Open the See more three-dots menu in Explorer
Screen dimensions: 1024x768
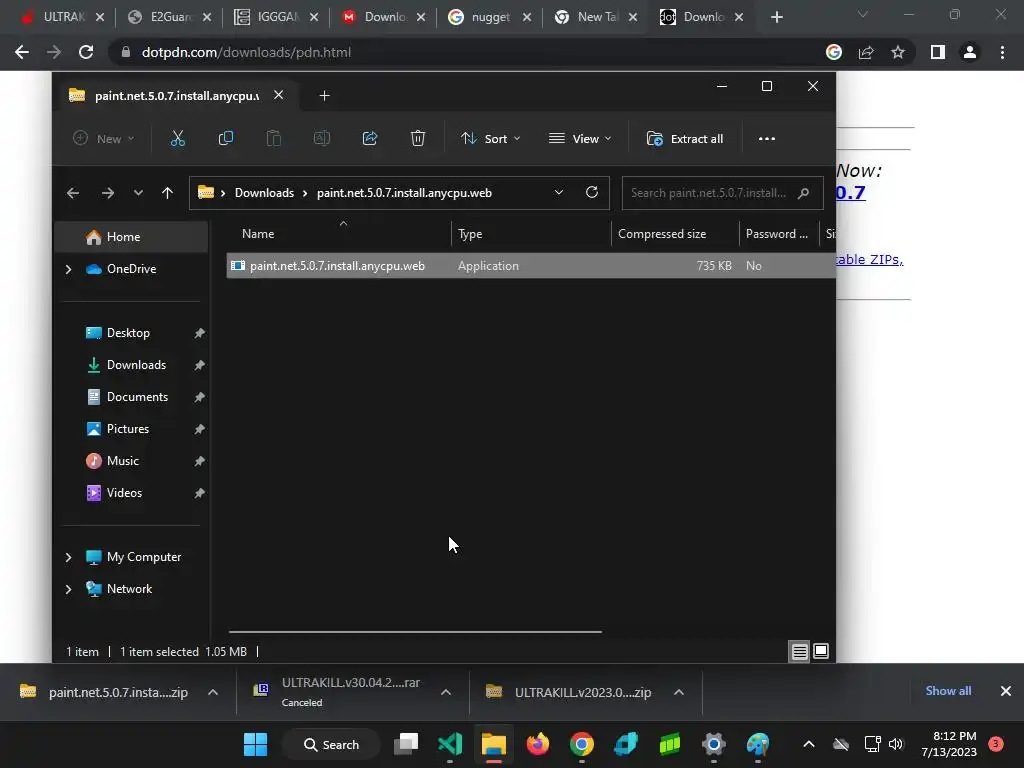[767, 138]
